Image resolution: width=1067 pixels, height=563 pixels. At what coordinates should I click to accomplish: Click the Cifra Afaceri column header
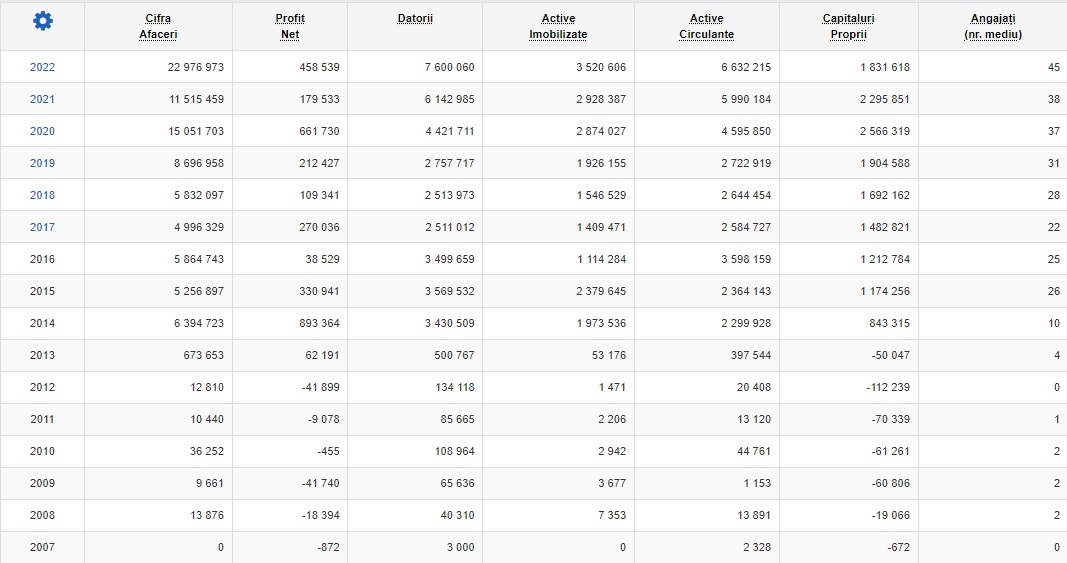(156, 26)
